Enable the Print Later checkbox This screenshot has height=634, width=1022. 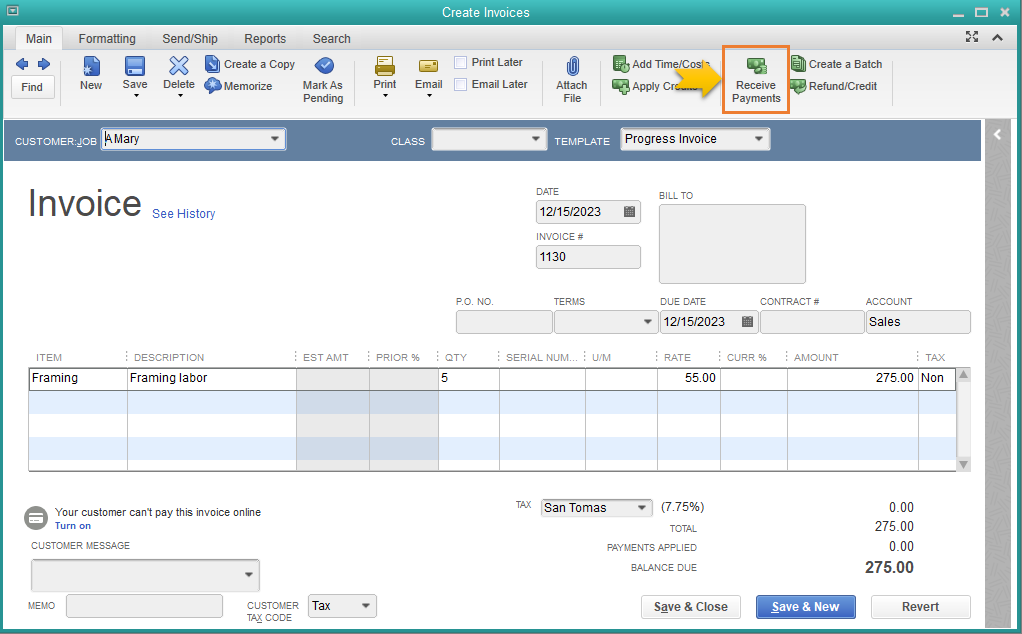(461, 62)
